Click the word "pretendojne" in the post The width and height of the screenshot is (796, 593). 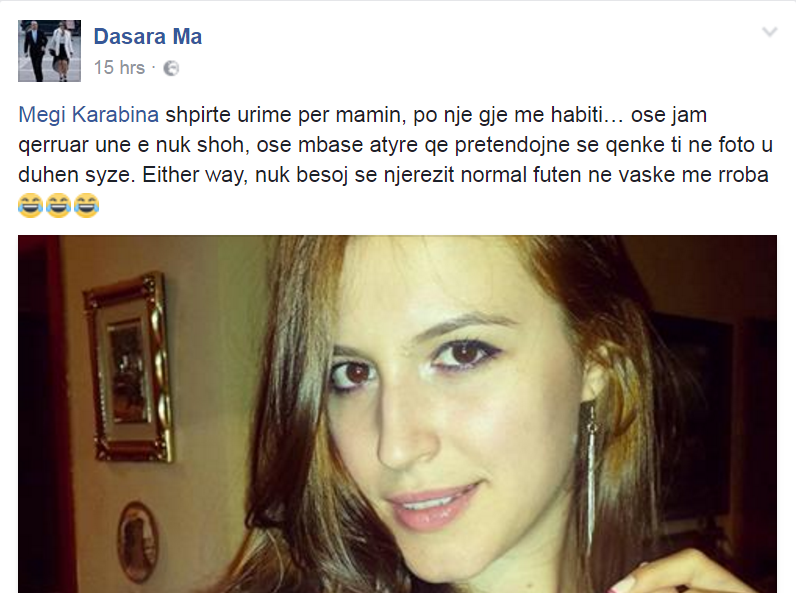pyautogui.click(x=512, y=146)
